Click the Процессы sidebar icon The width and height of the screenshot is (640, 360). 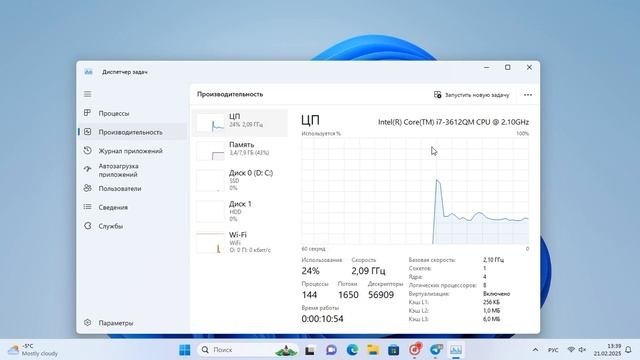(x=87, y=113)
